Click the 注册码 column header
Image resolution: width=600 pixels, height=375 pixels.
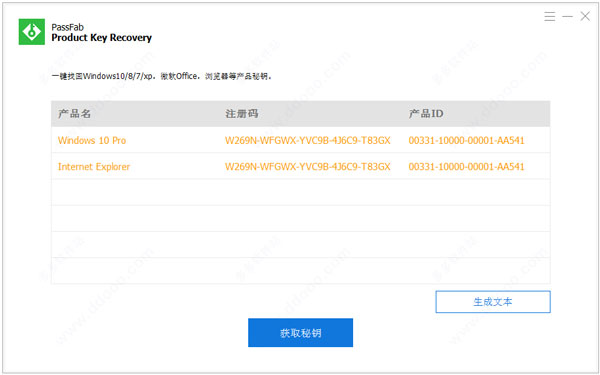click(241, 114)
